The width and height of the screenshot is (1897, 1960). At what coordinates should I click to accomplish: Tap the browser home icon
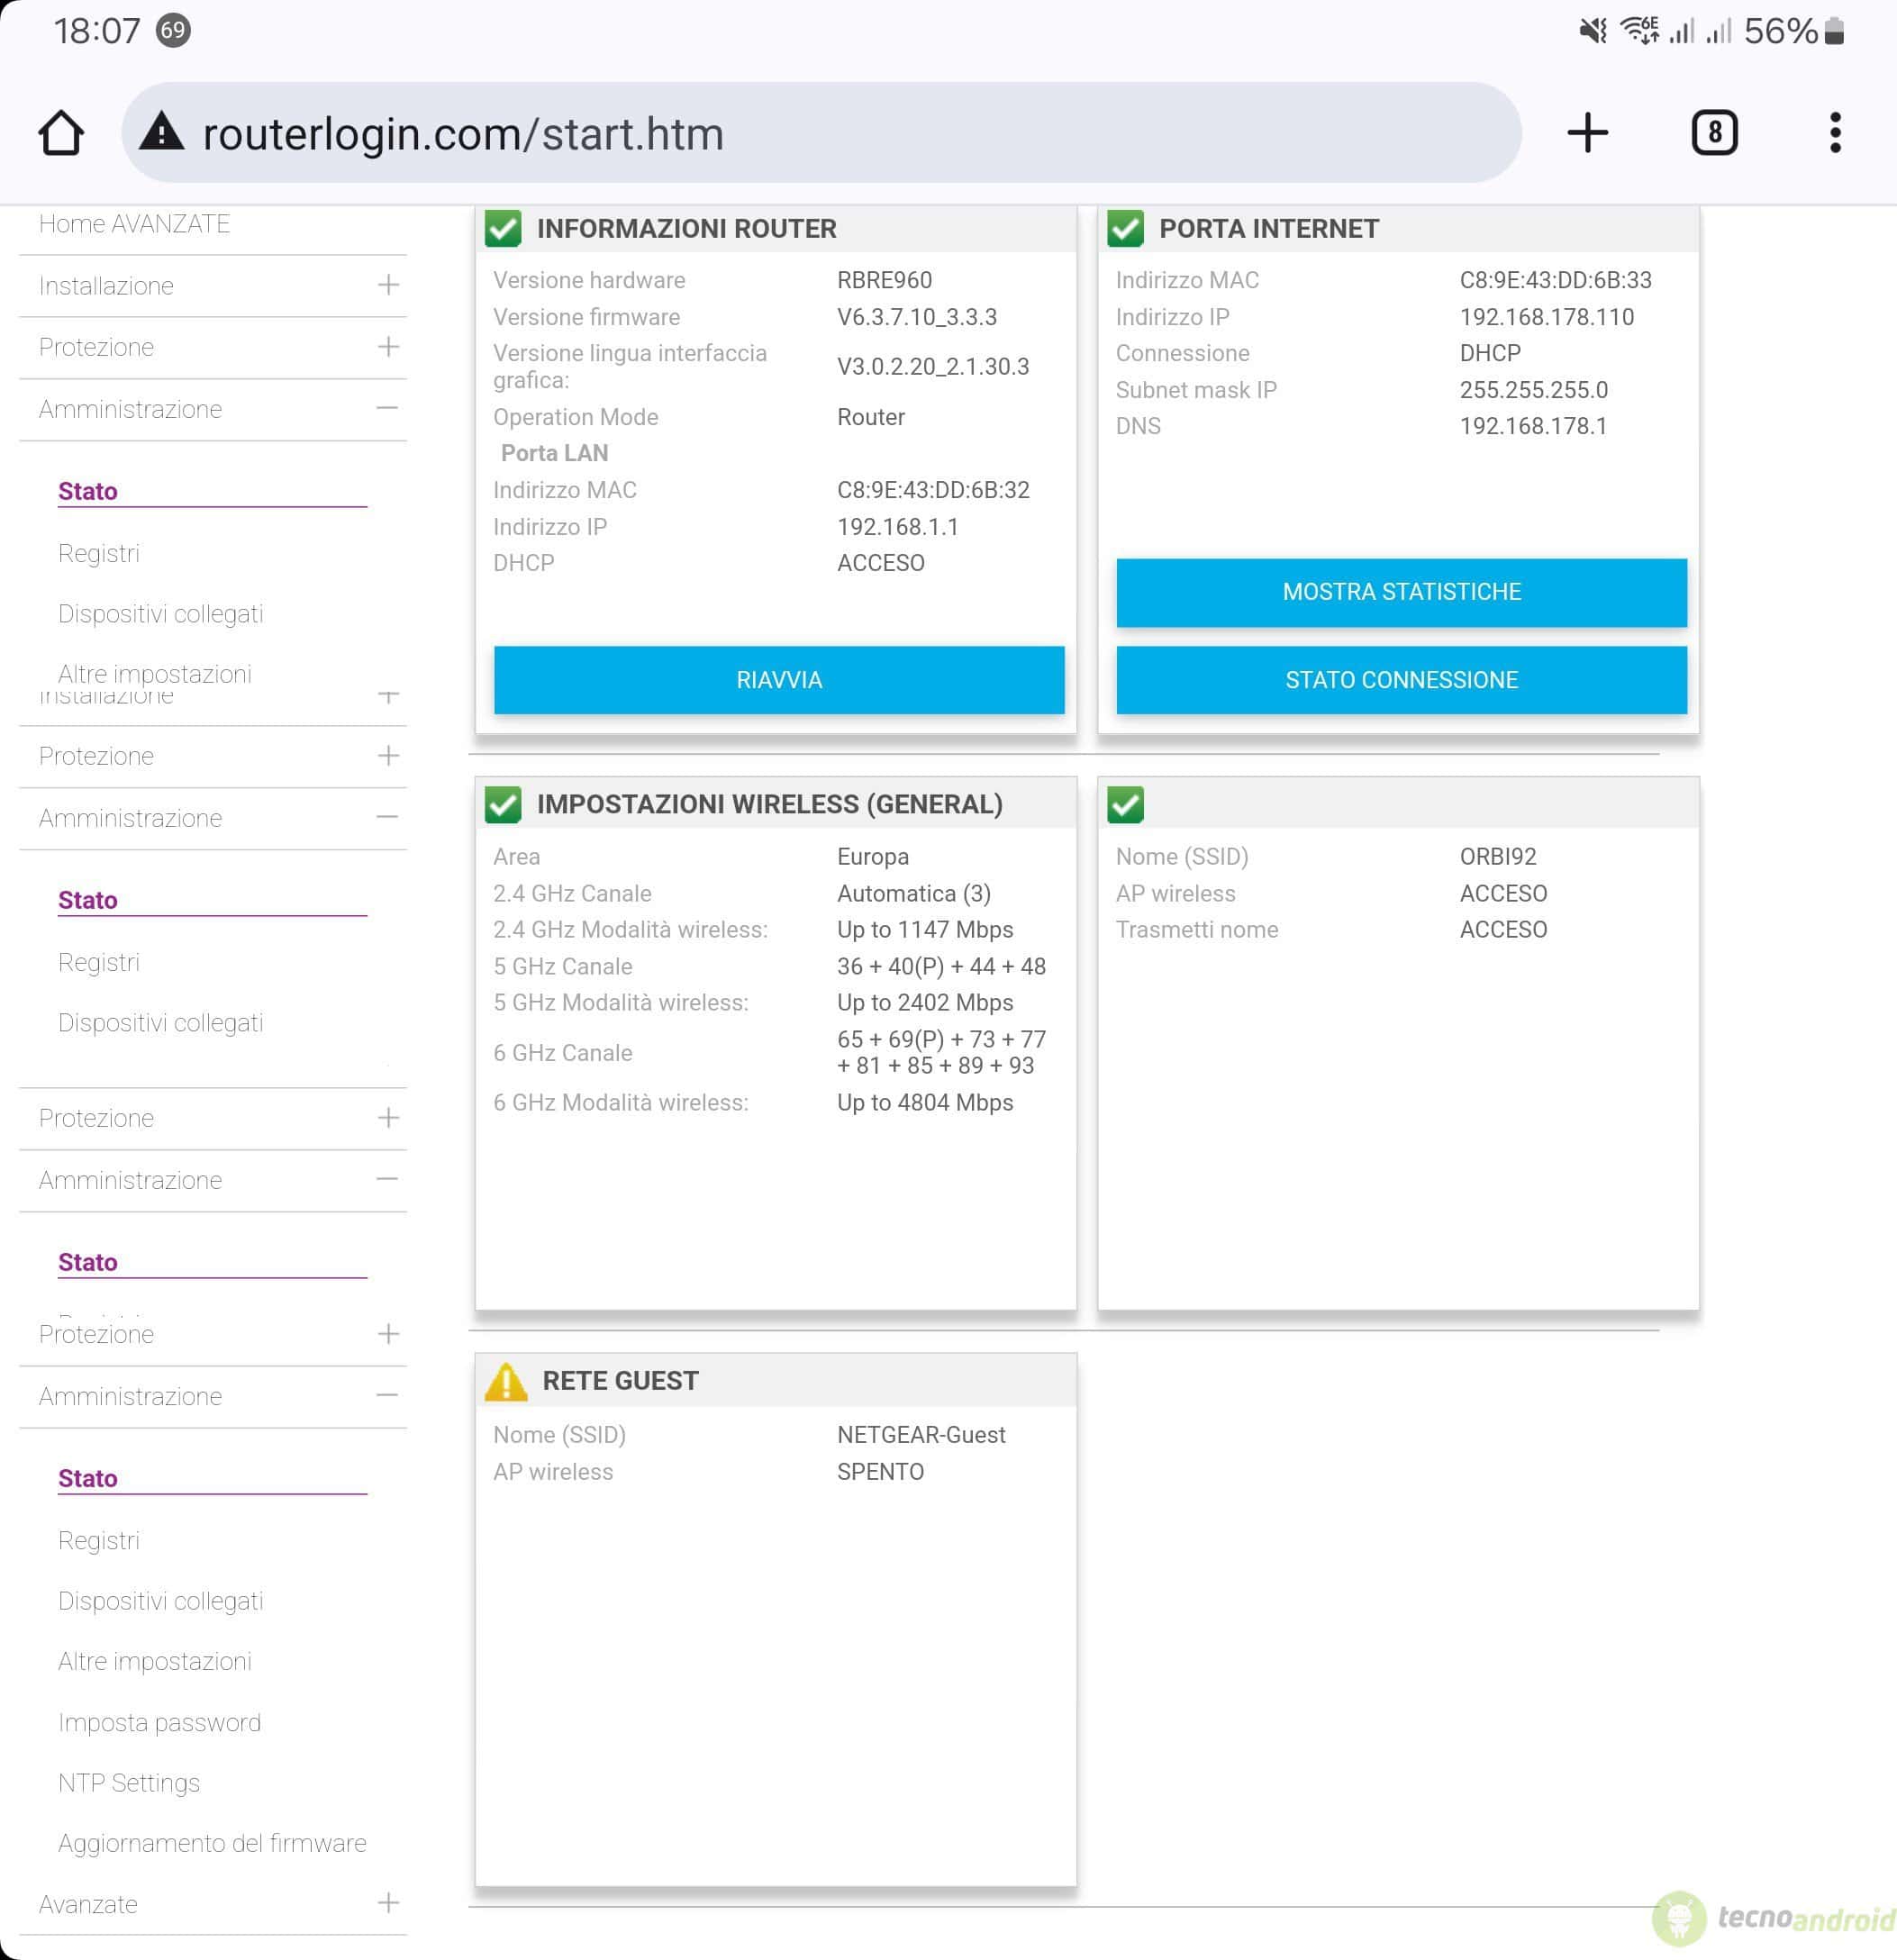(x=61, y=133)
